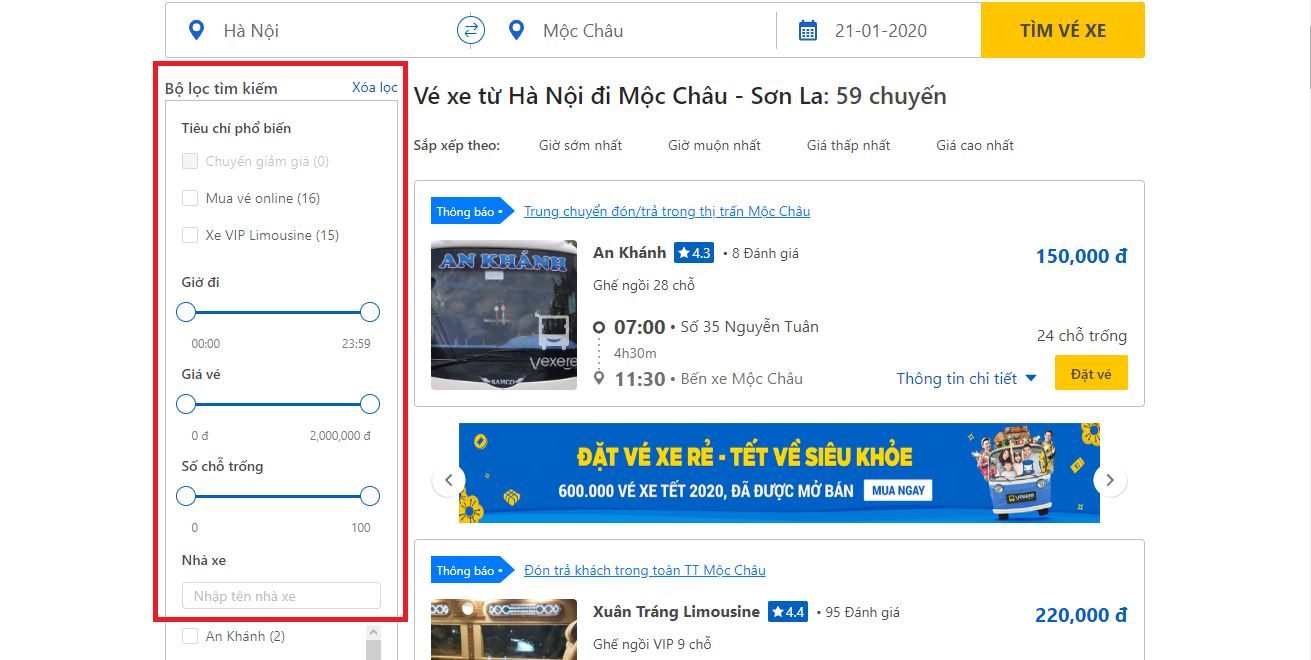Image resolution: width=1311 pixels, height=660 pixels.
Task: Click MUA NGAY on the Tết banner
Action: pyautogui.click(x=900, y=490)
